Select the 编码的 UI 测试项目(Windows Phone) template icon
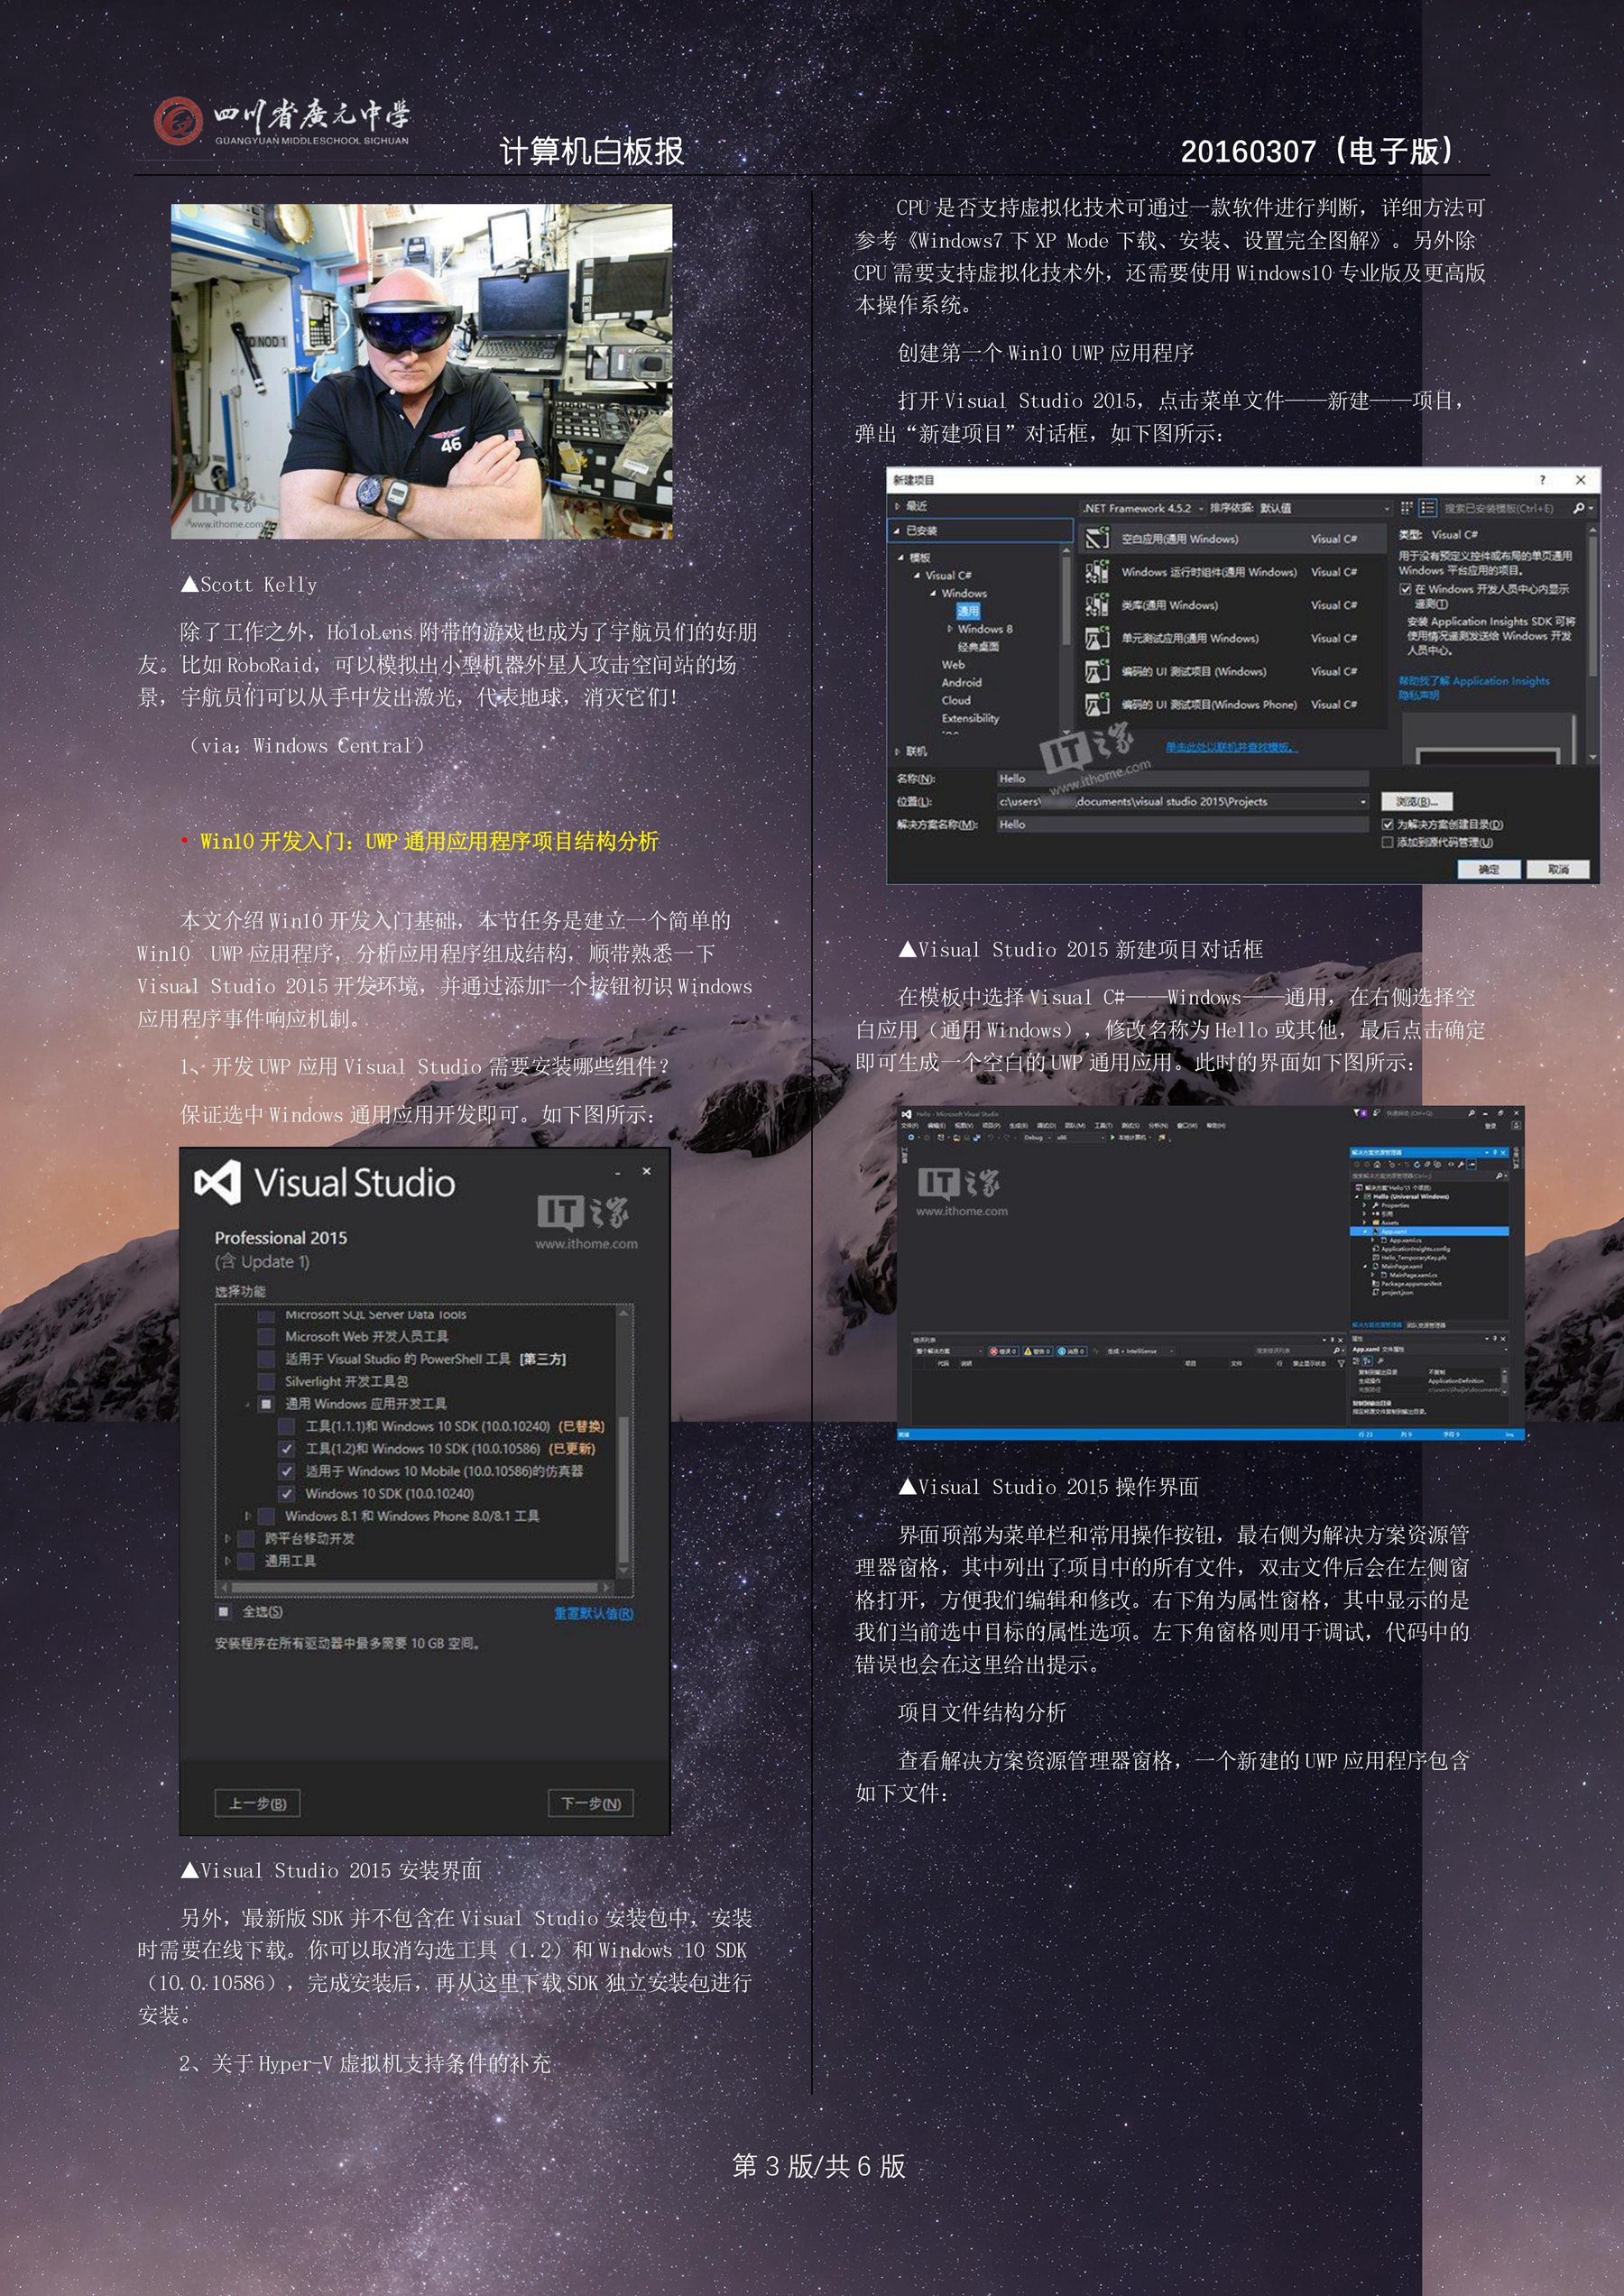The height and width of the screenshot is (2296, 1624). click(x=1097, y=704)
